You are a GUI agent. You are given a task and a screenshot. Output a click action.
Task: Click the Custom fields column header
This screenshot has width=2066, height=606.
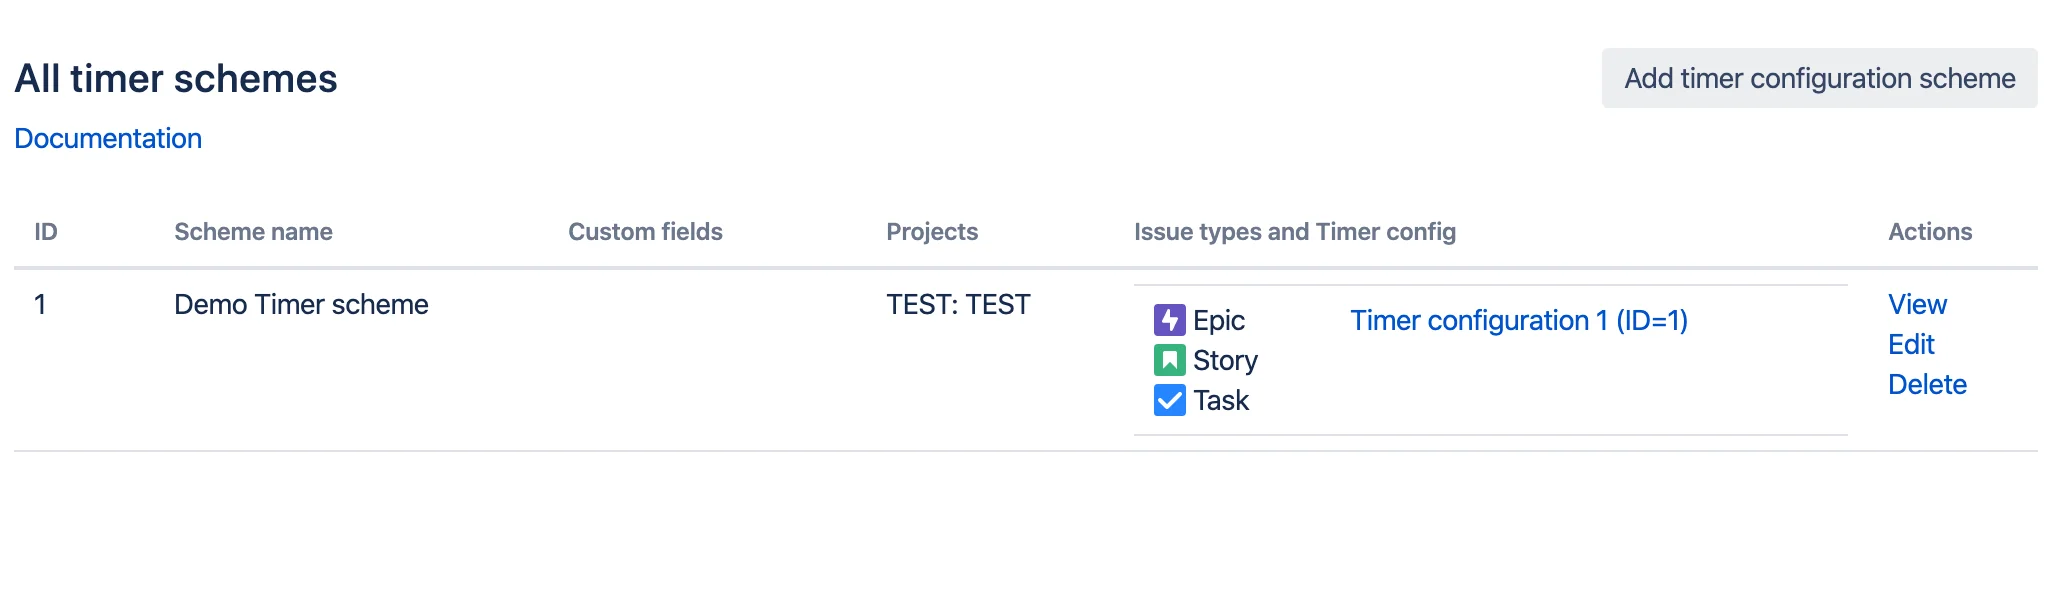[645, 232]
